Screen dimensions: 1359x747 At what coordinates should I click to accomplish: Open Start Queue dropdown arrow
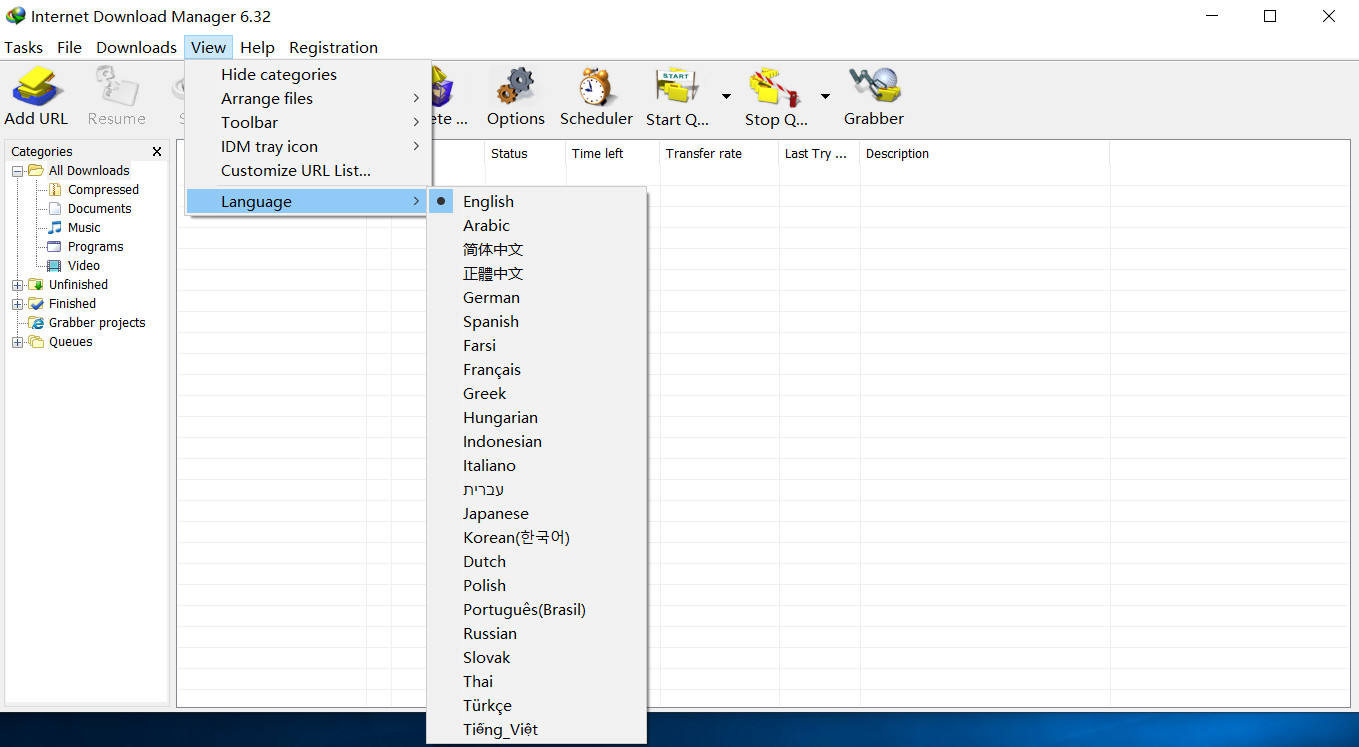click(726, 96)
